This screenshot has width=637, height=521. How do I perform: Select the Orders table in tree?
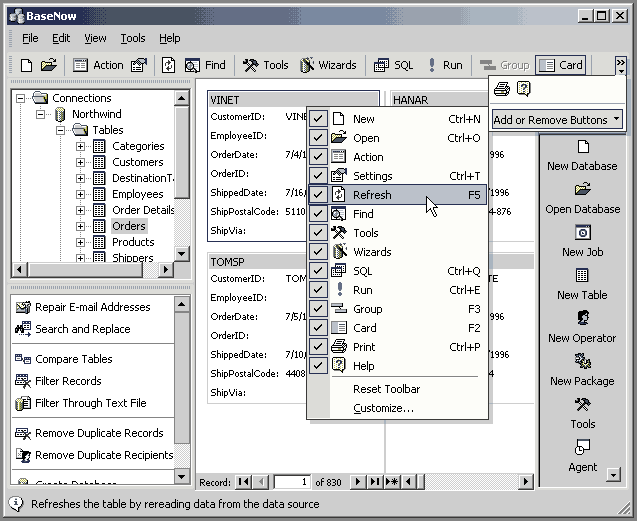tap(129, 226)
